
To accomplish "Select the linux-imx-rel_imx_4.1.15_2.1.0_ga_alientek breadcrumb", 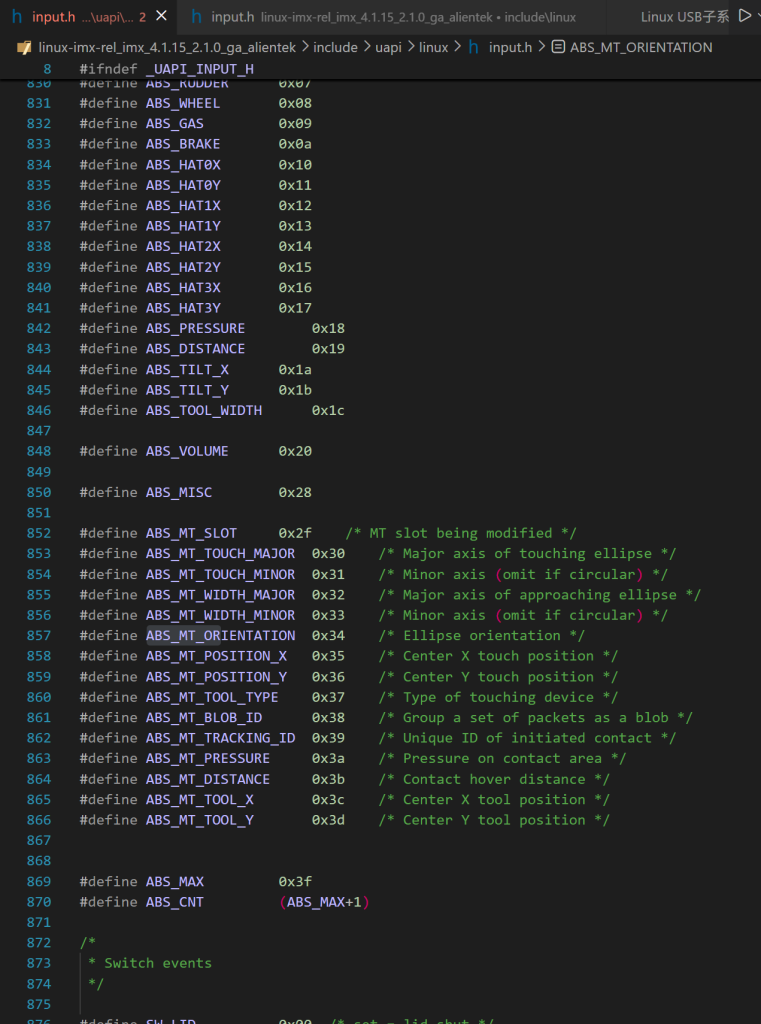I will pyautogui.click(x=167, y=48).
